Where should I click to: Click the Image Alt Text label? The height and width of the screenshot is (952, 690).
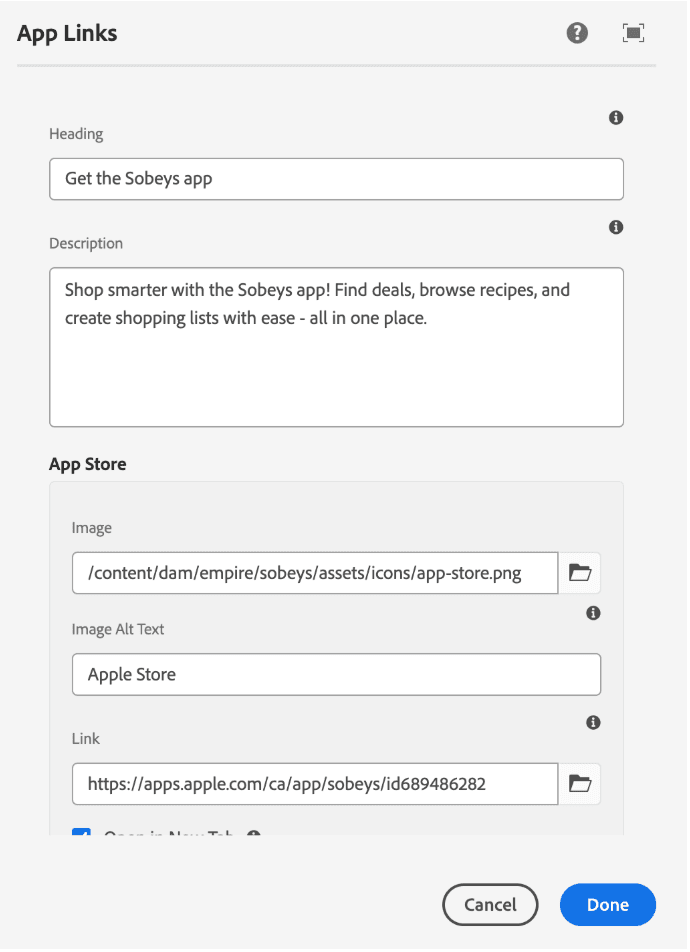[118, 629]
